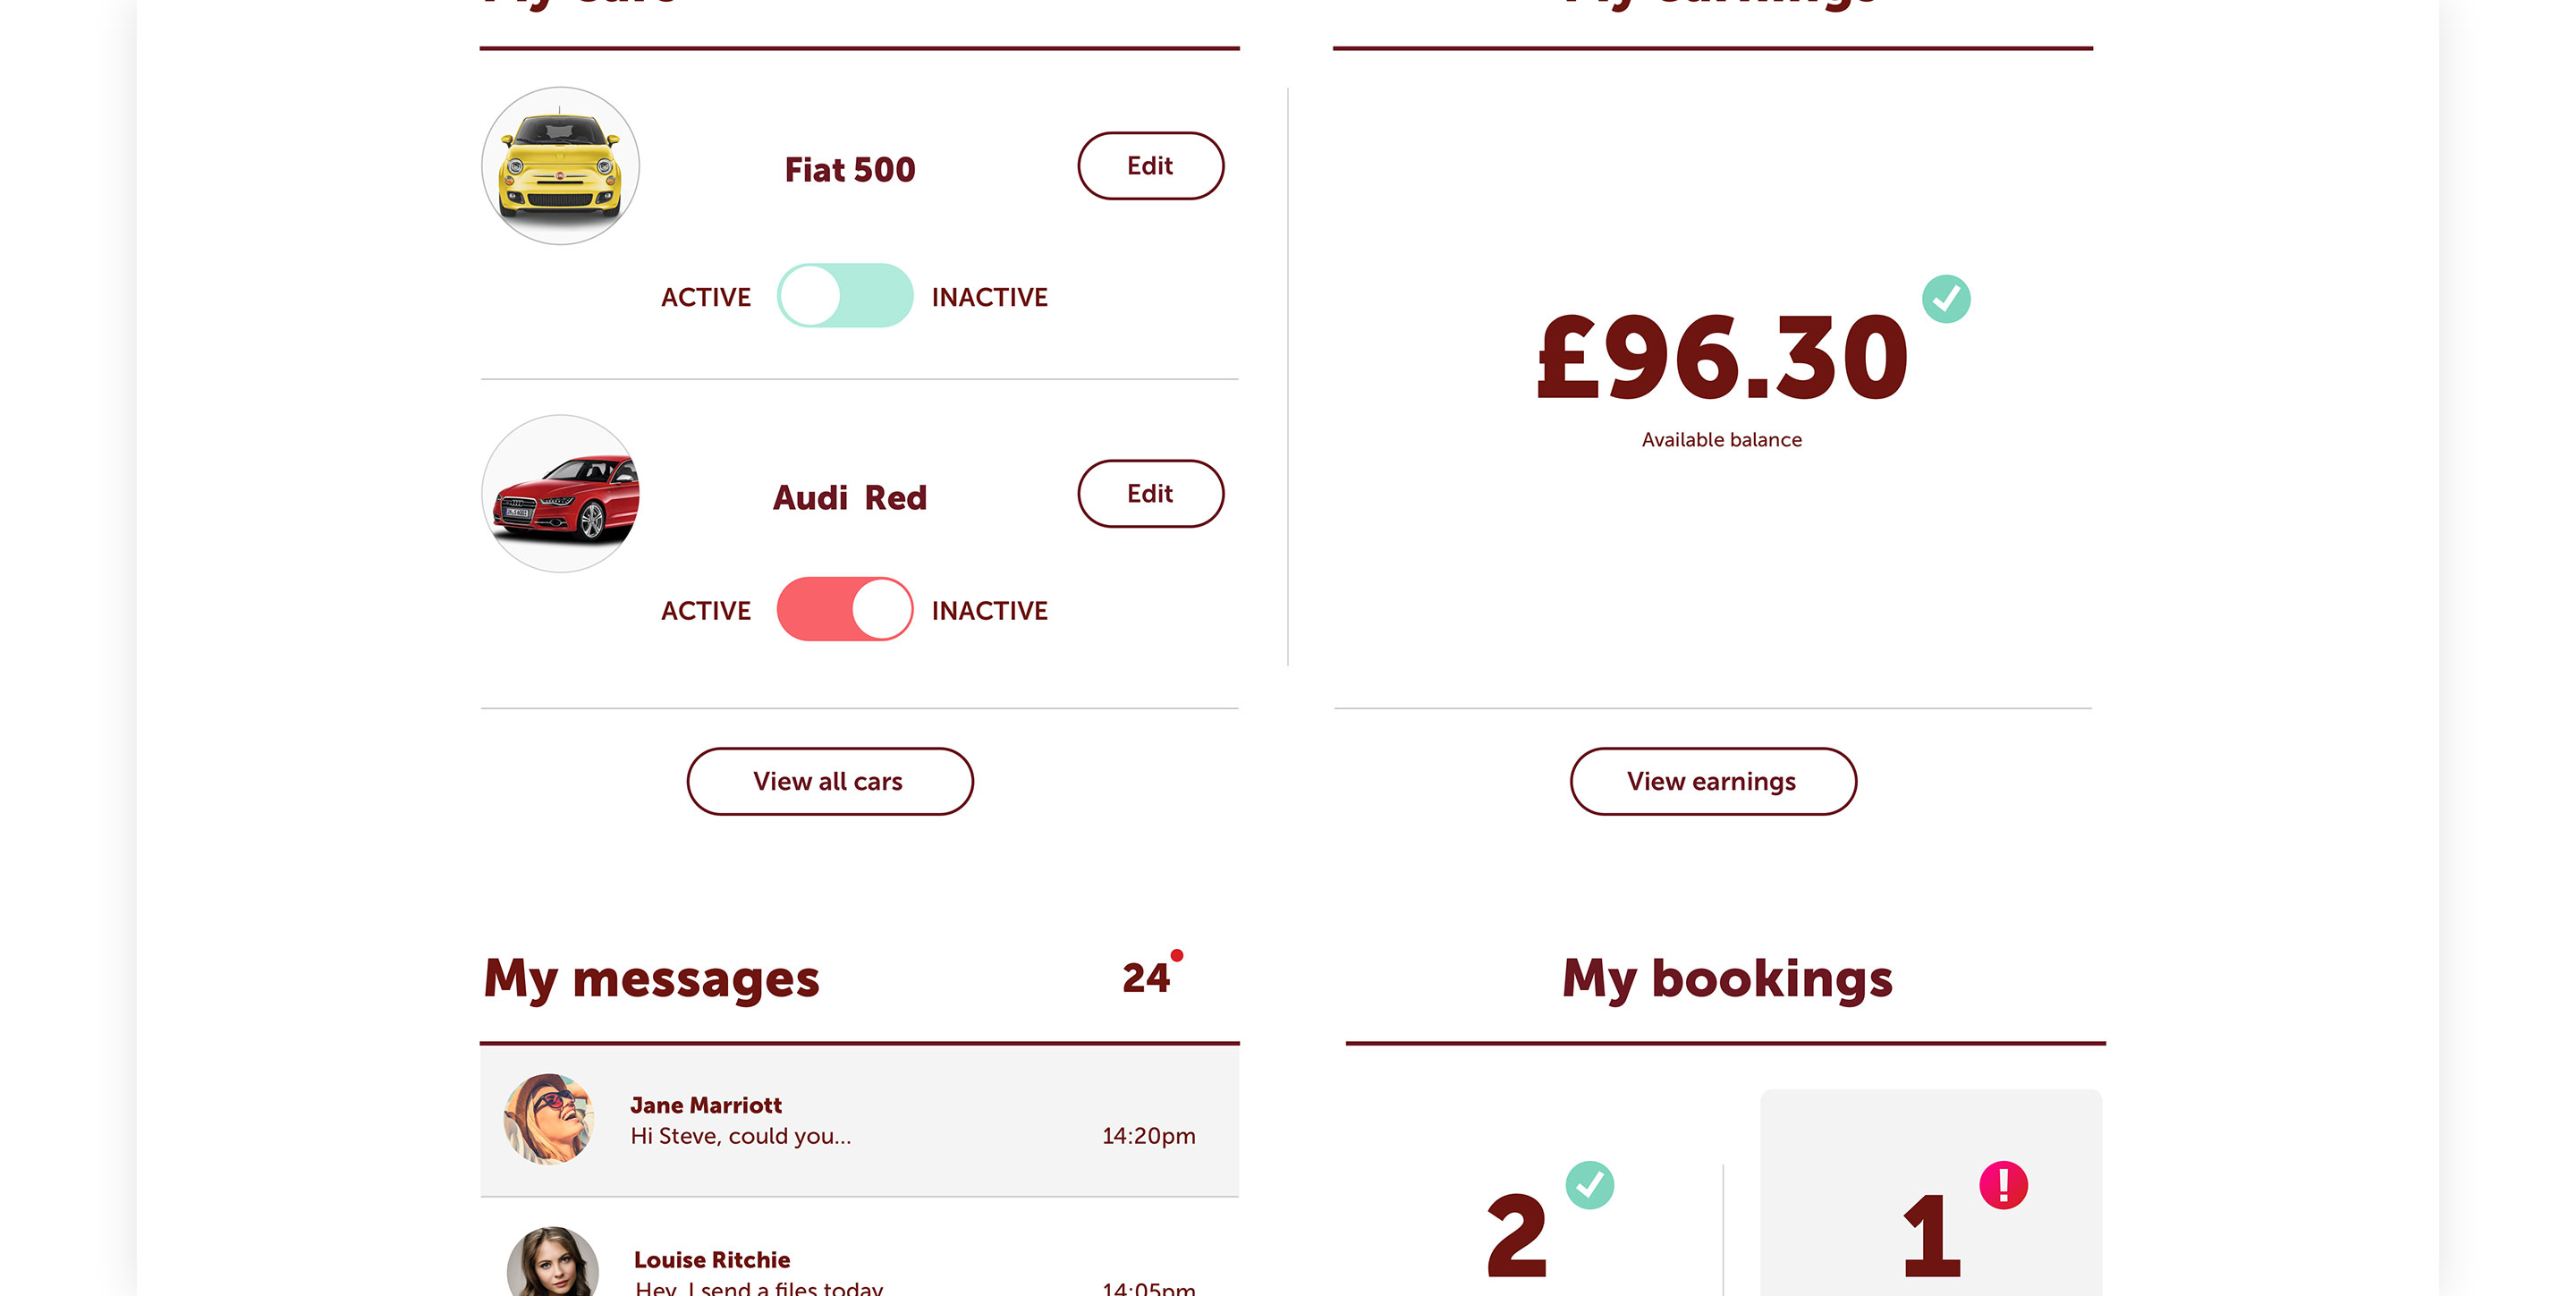Edit the Audi Red details

tap(1150, 493)
